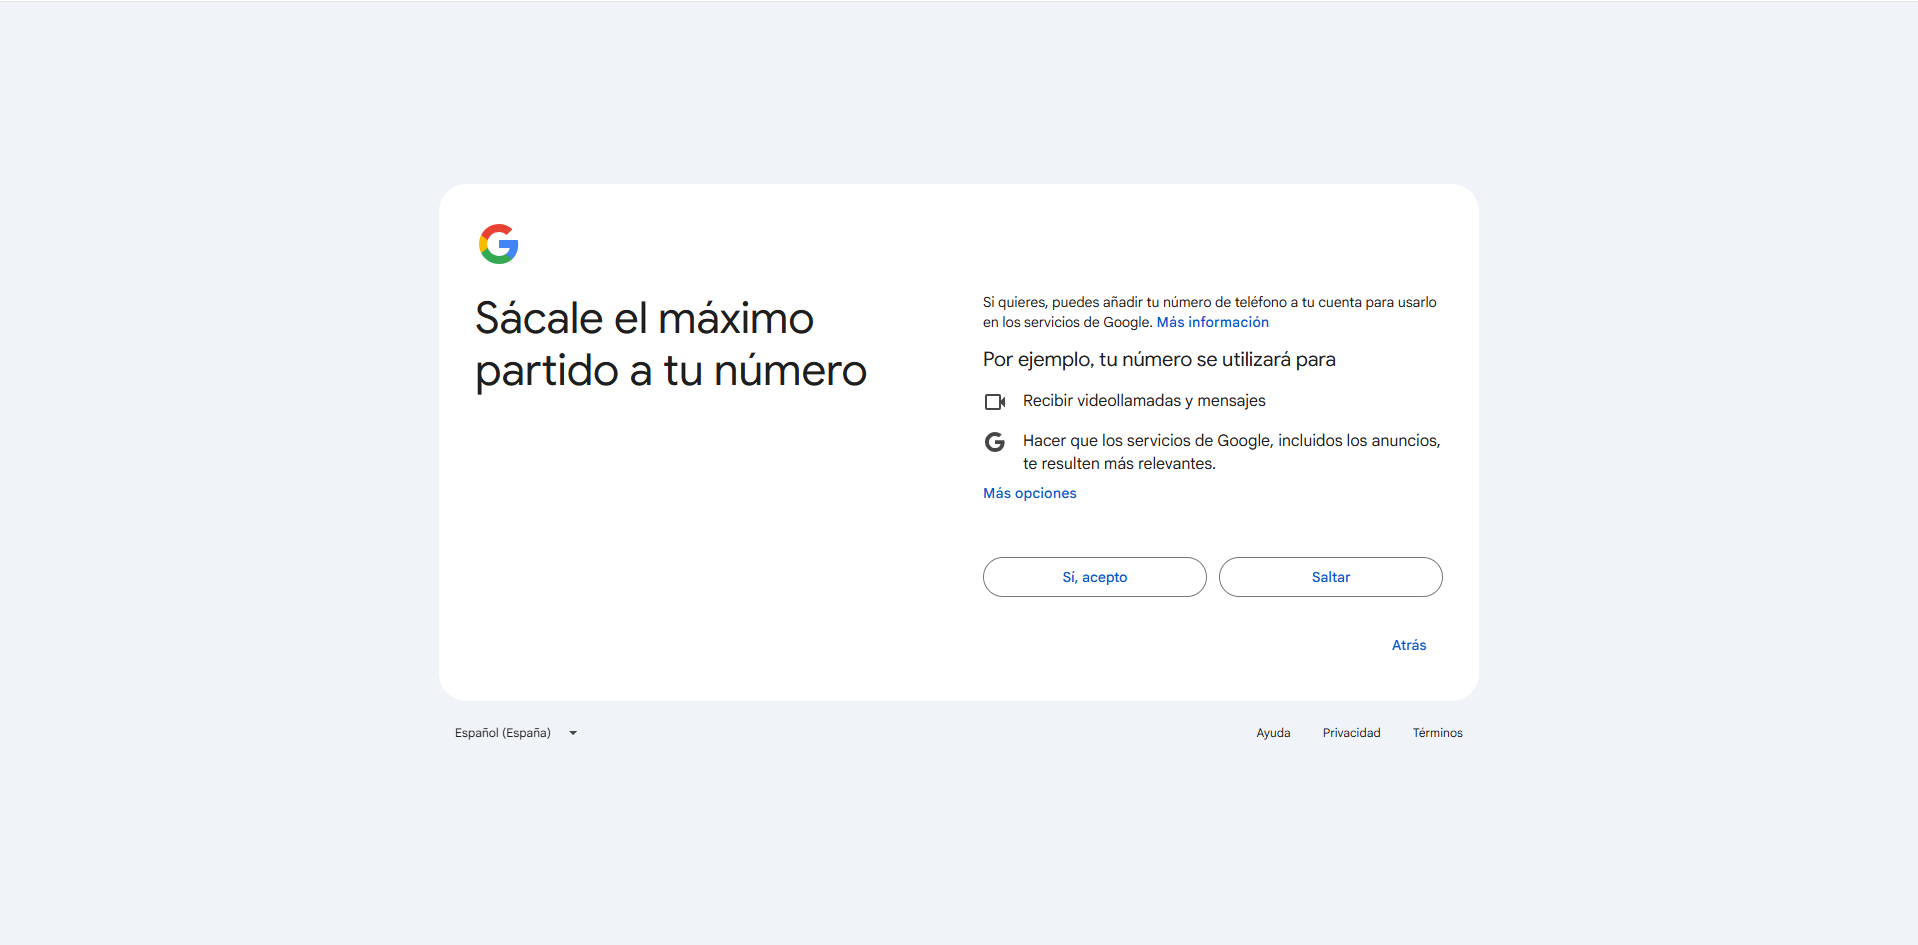Viewport: 1918px width, 945px height.
Task: Expand the Más opciones link
Action: click(x=1029, y=493)
